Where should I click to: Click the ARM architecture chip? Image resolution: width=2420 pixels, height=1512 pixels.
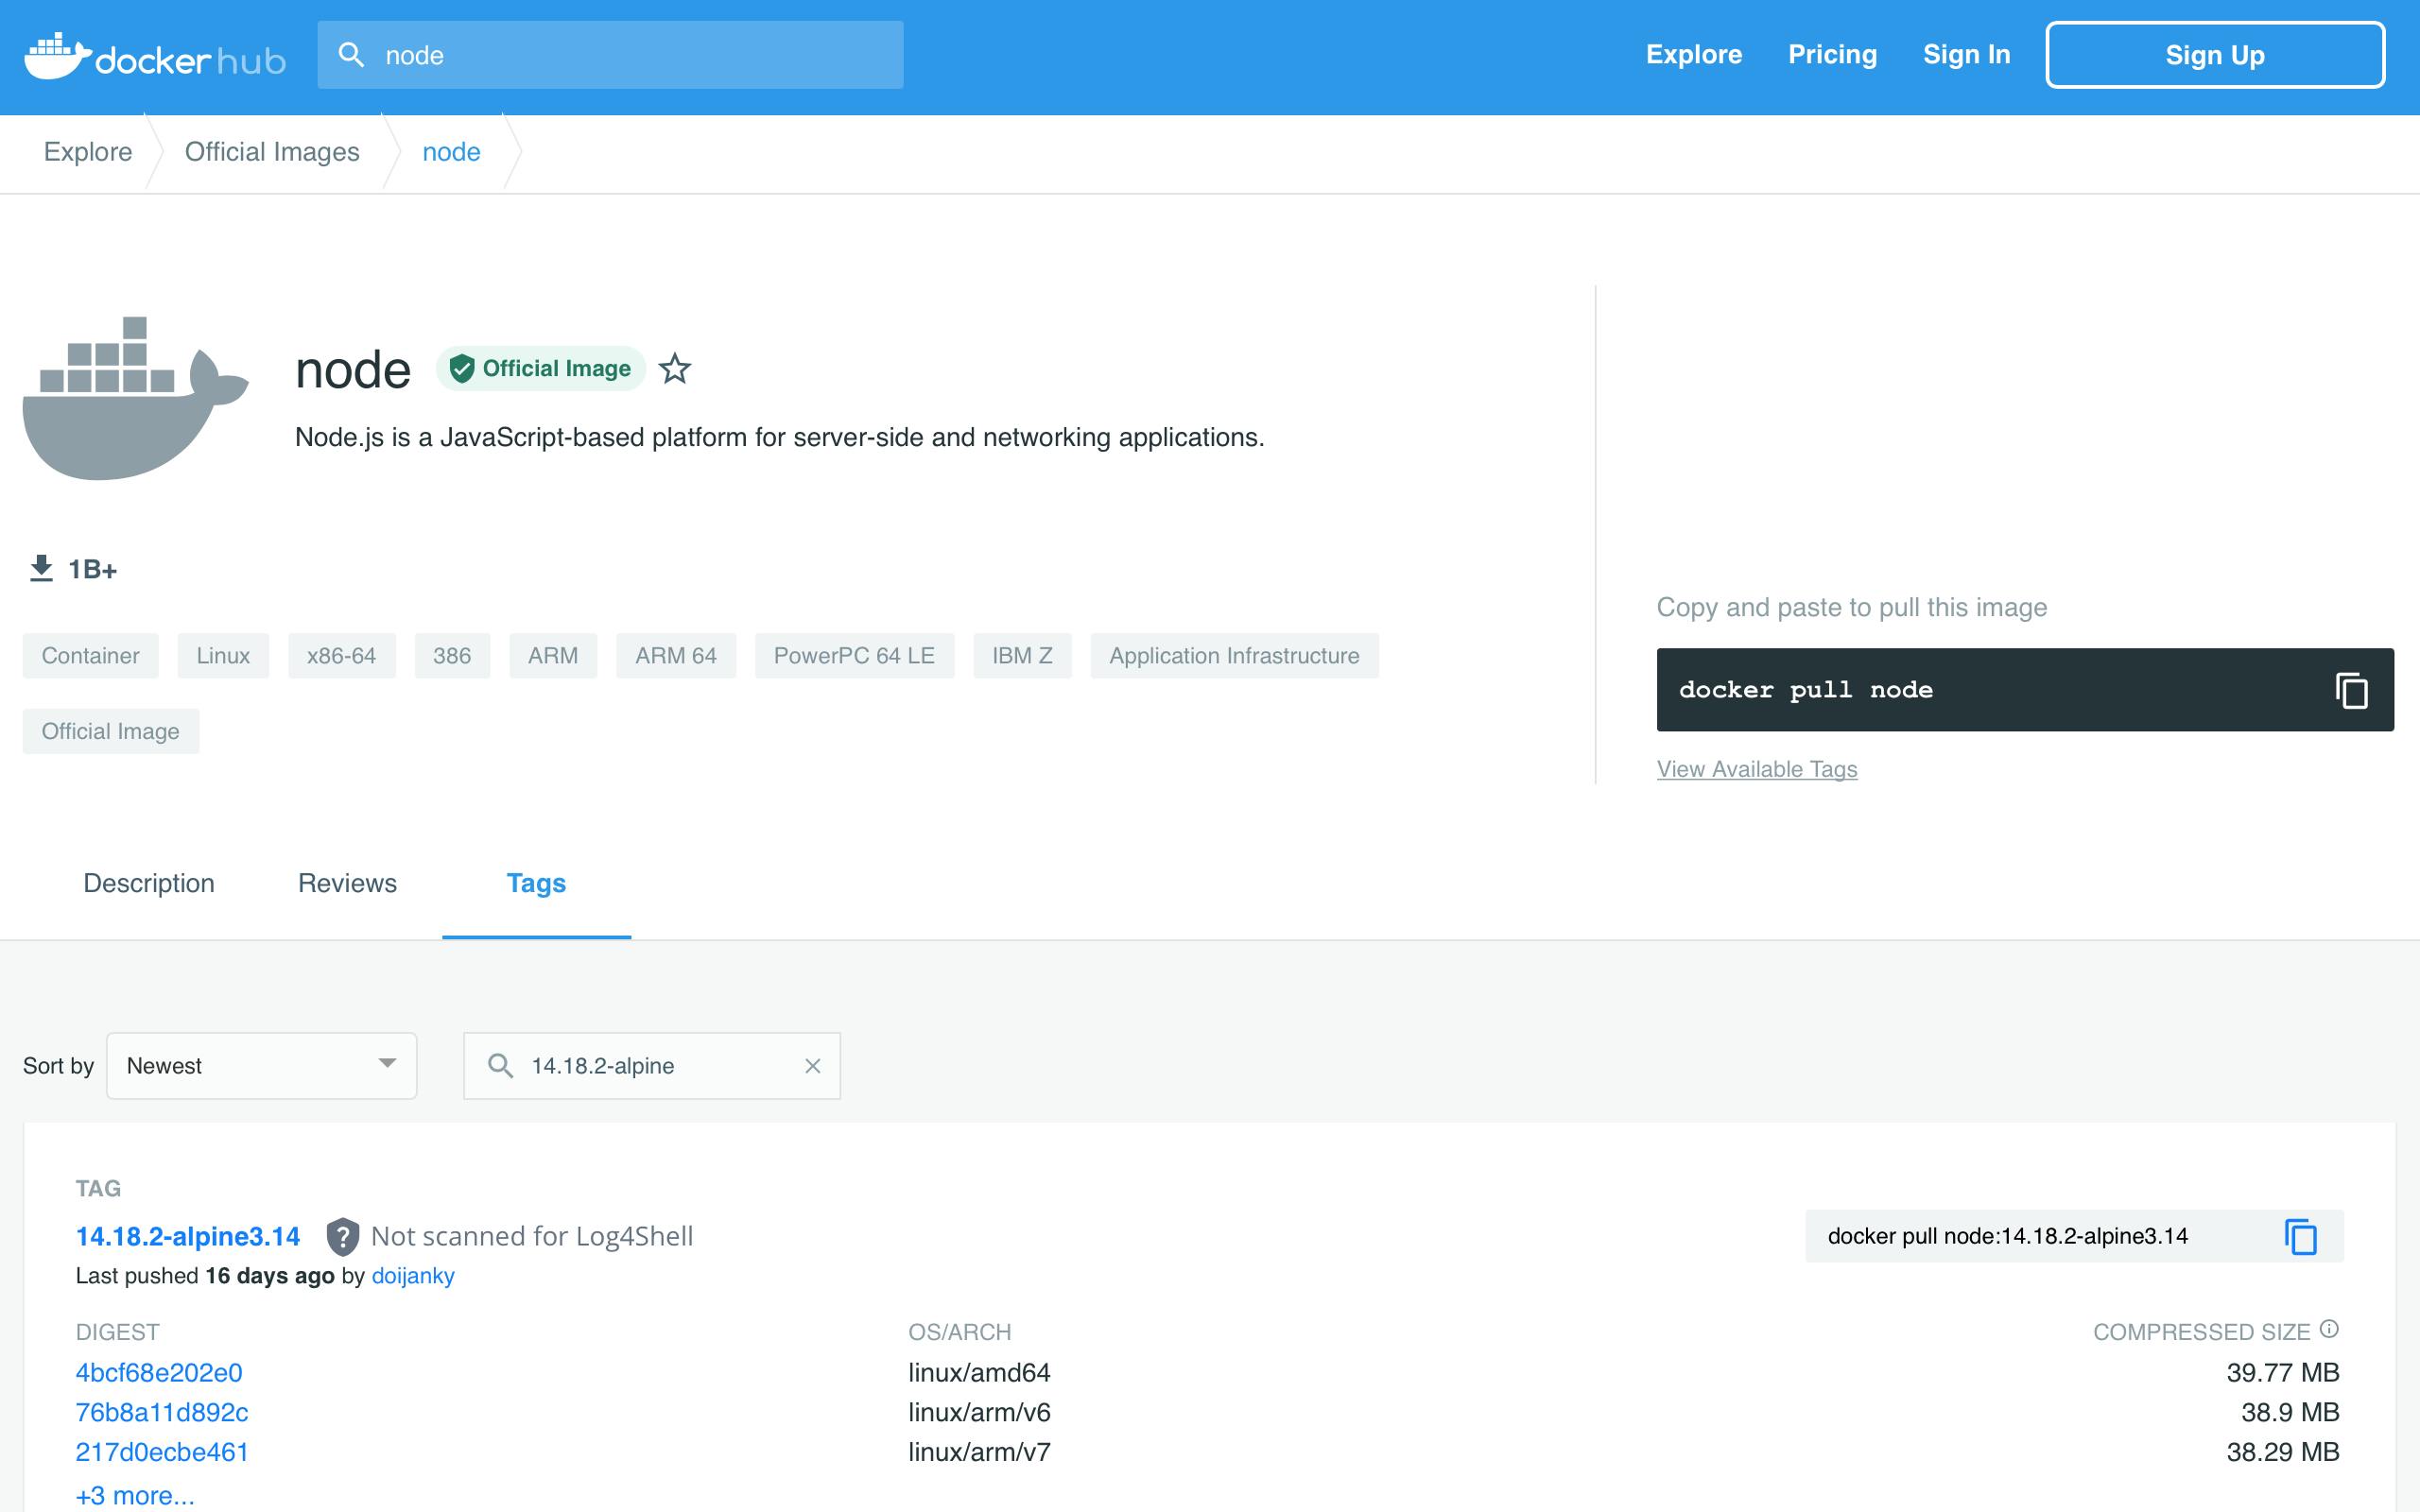pyautogui.click(x=553, y=656)
